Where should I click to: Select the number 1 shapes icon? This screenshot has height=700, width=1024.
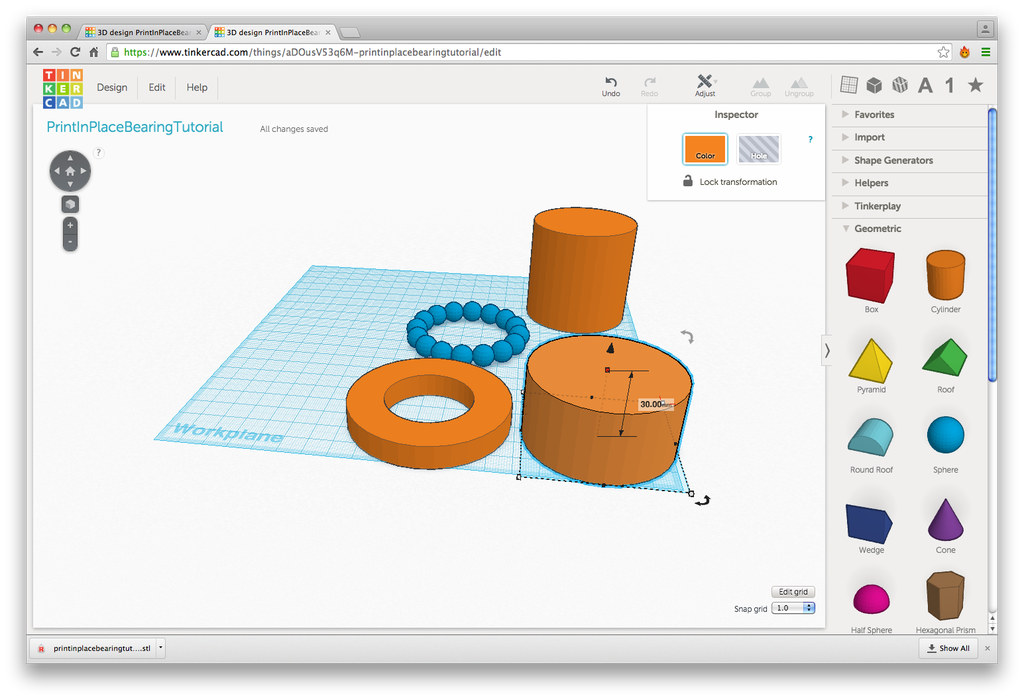click(x=950, y=85)
